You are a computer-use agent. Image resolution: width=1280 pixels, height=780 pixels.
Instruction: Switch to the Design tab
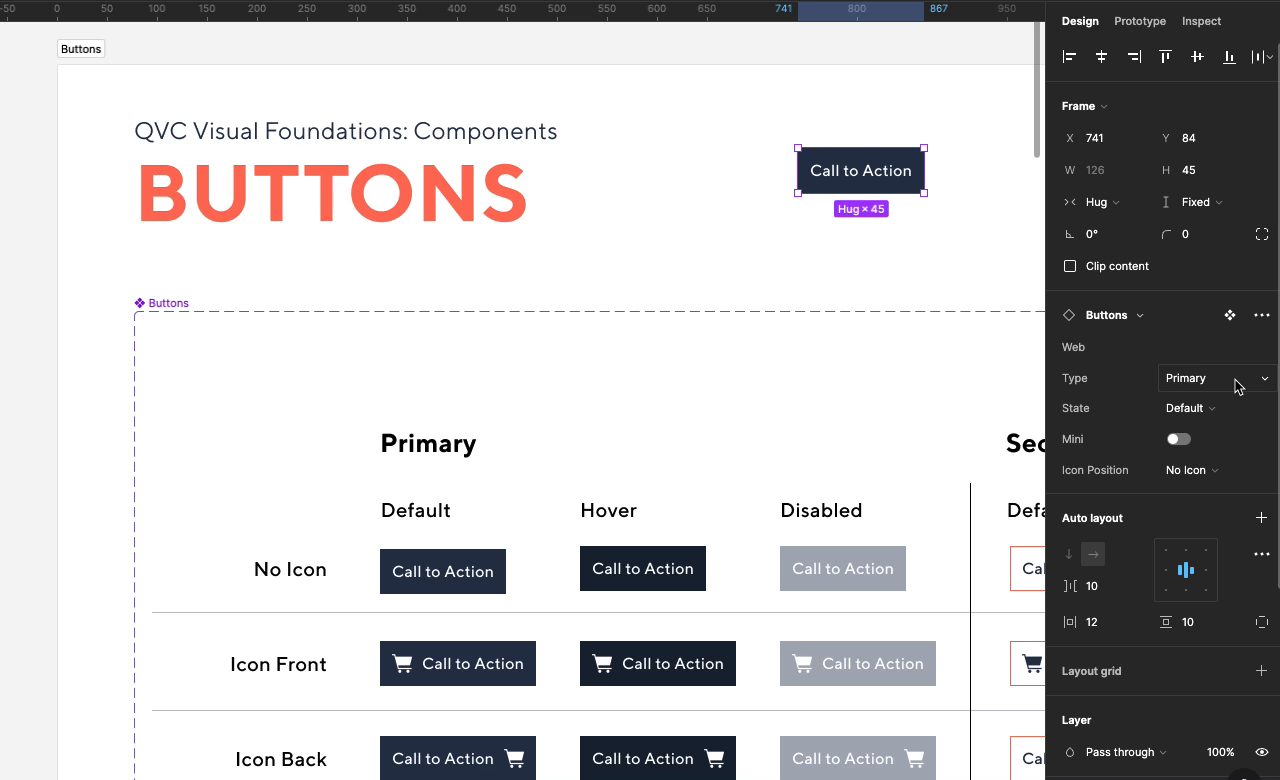click(x=1080, y=21)
